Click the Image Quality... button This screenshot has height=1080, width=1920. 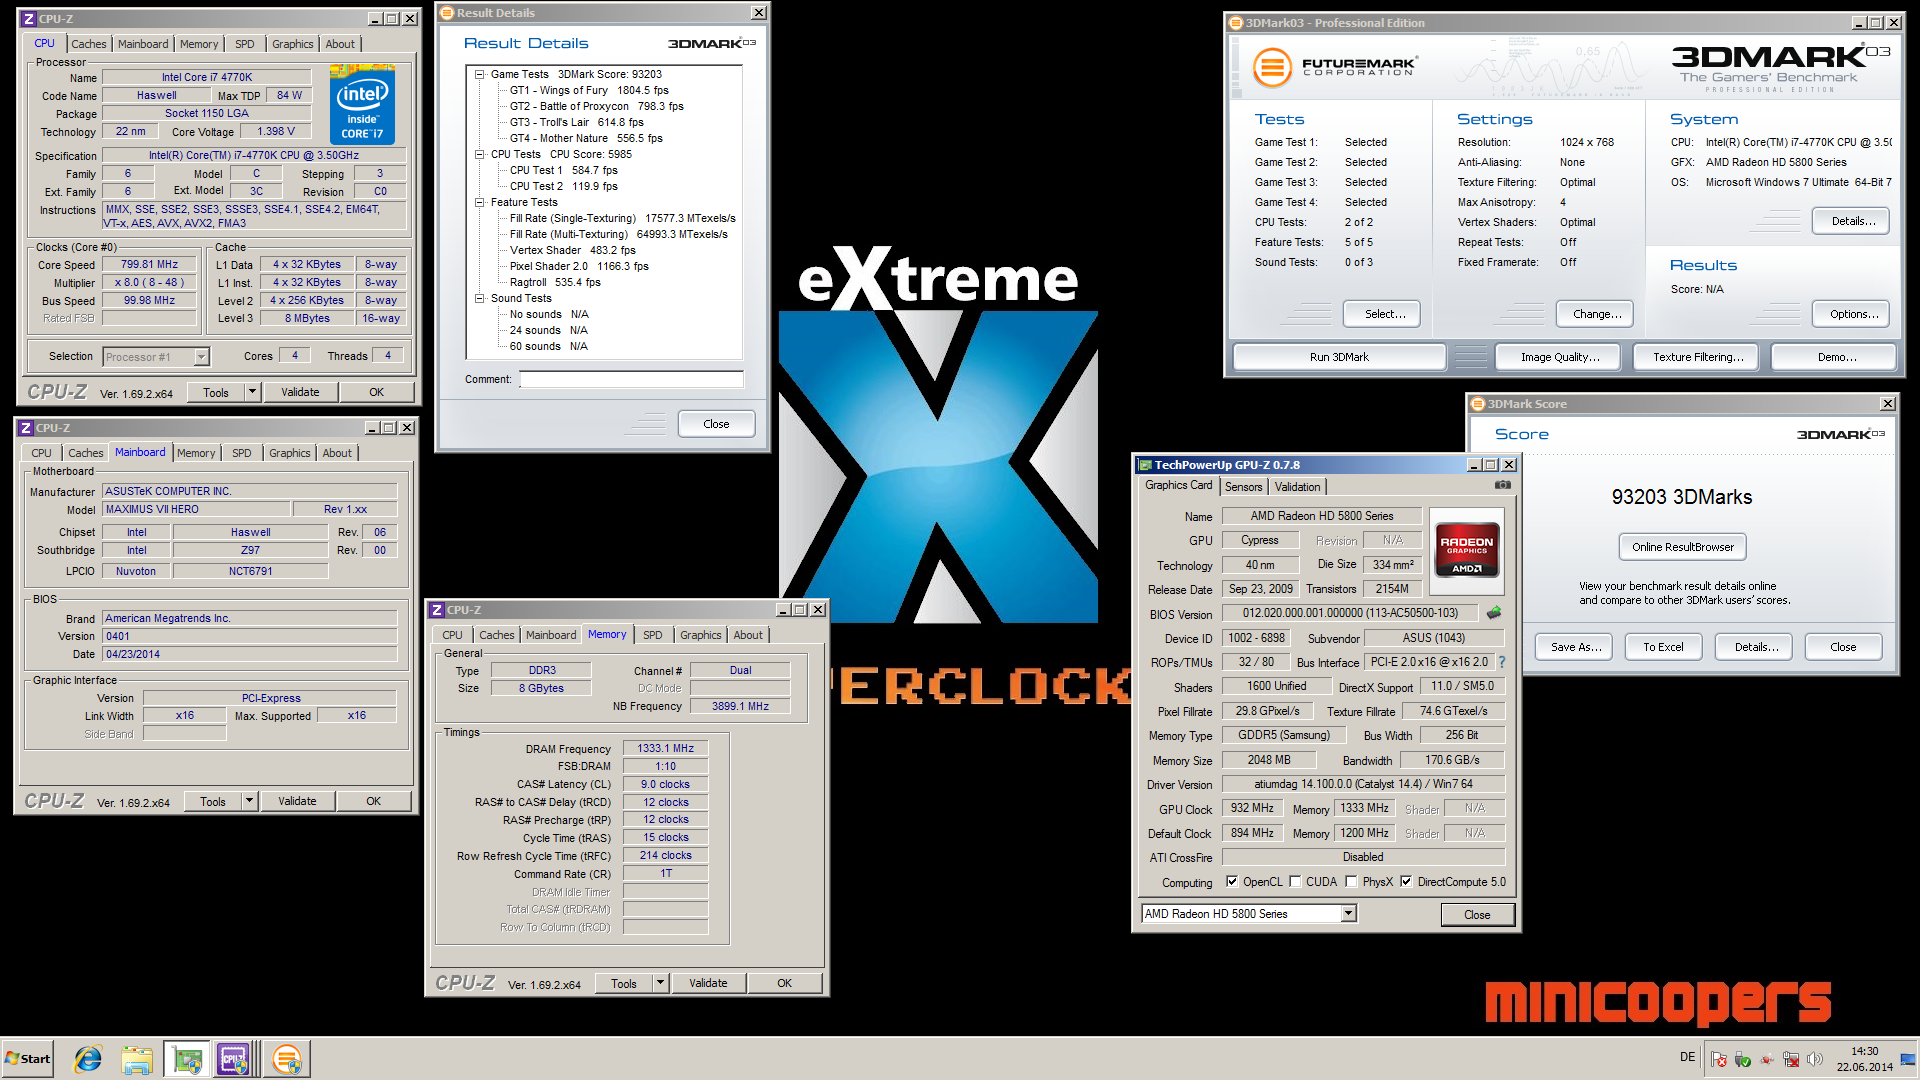coord(1559,357)
